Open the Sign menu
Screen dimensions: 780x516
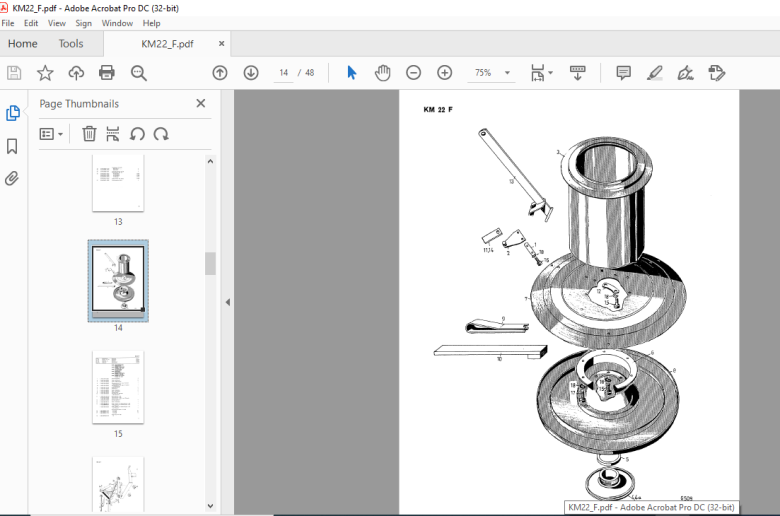84,23
